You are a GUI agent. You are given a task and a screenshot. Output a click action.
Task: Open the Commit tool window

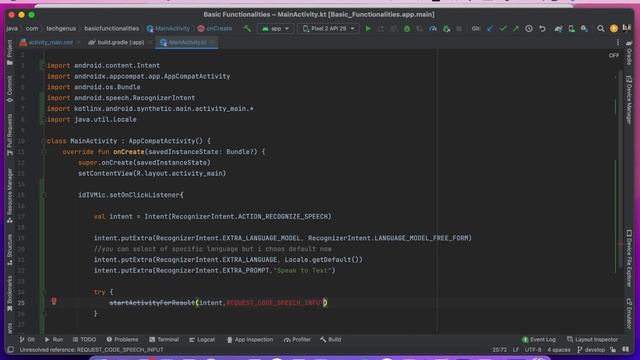(x=10, y=89)
